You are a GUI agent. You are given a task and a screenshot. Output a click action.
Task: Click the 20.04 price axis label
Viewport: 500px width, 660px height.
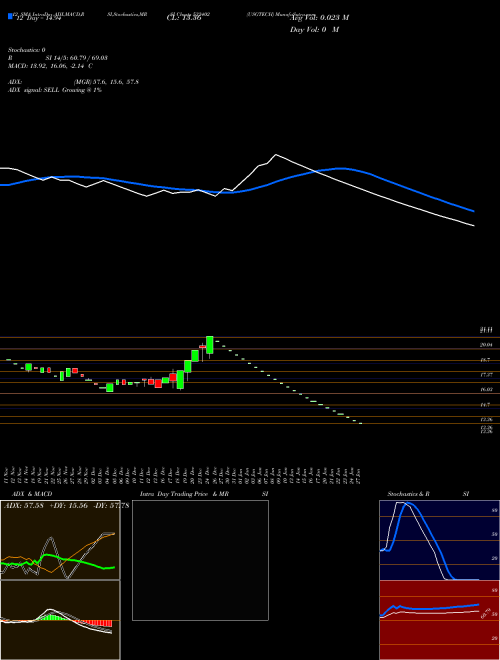pos(486,345)
